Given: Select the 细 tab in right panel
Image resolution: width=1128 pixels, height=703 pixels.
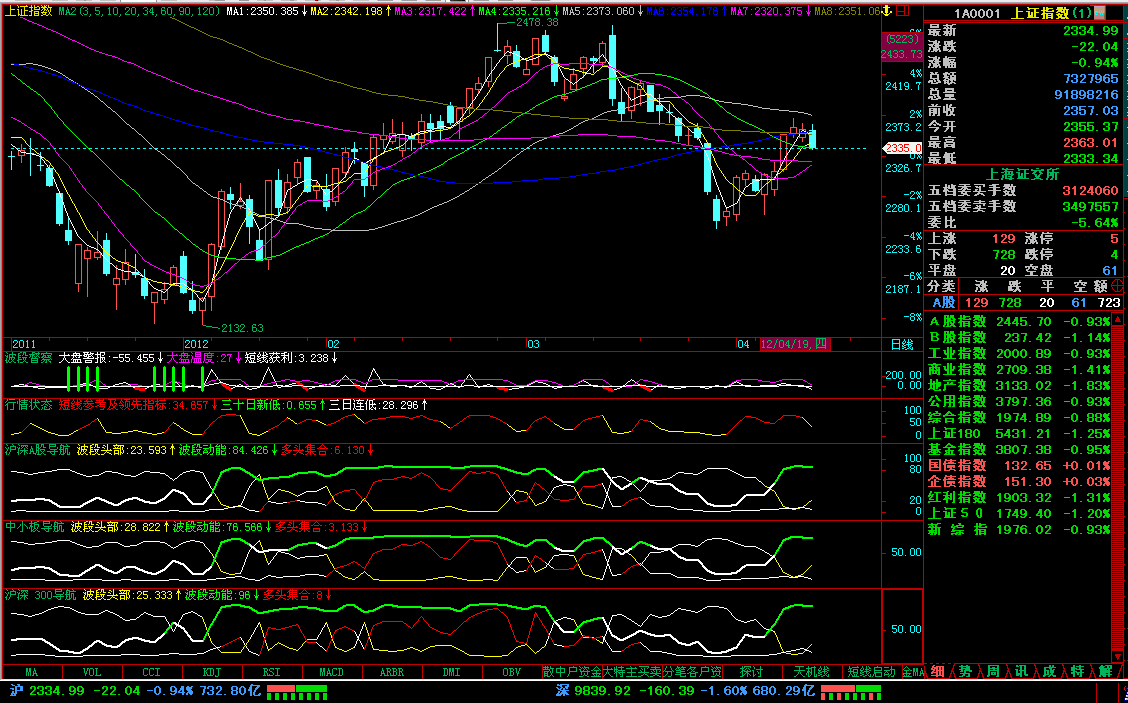Looking at the screenshot, I should pyautogui.click(x=937, y=671).
